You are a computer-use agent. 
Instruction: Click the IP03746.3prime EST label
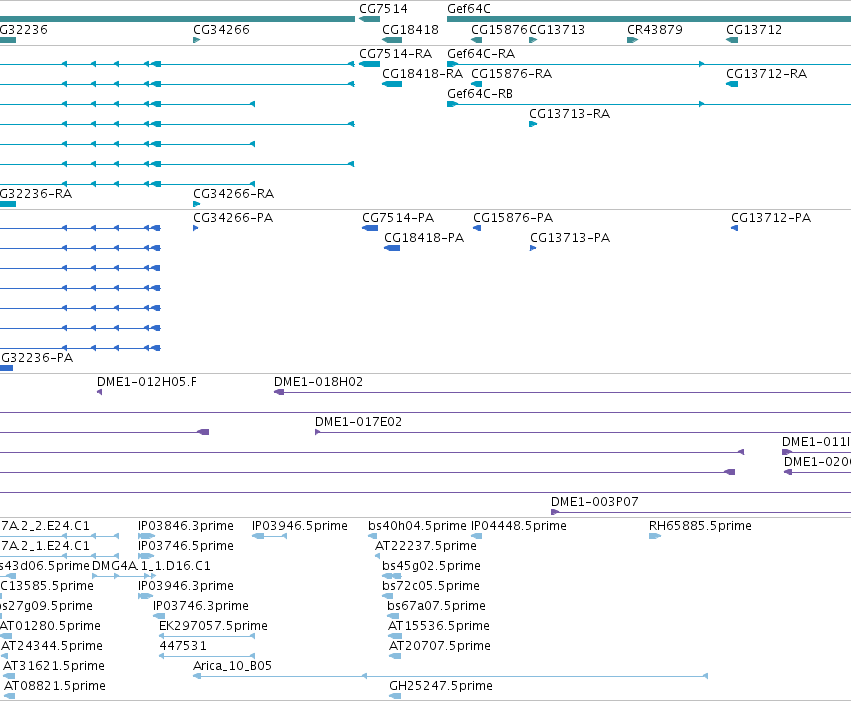click(201, 606)
